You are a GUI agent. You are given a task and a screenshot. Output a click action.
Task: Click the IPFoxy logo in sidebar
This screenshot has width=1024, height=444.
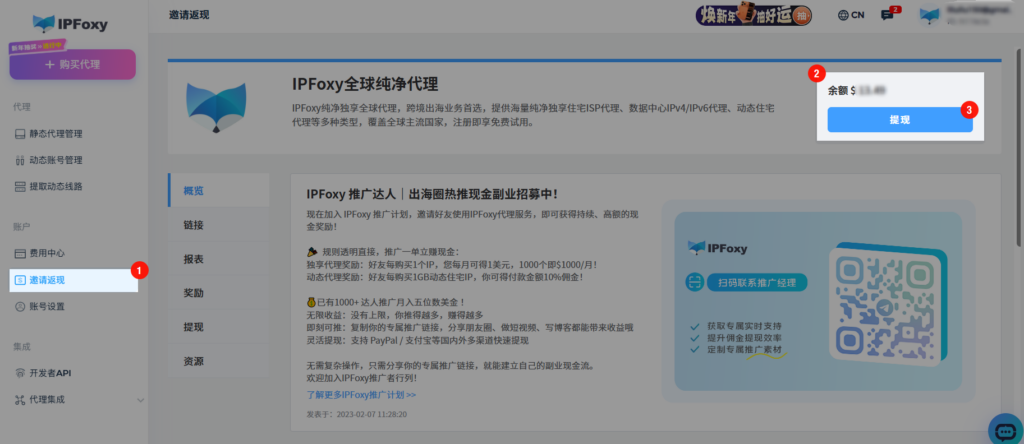pyautogui.click(x=72, y=23)
